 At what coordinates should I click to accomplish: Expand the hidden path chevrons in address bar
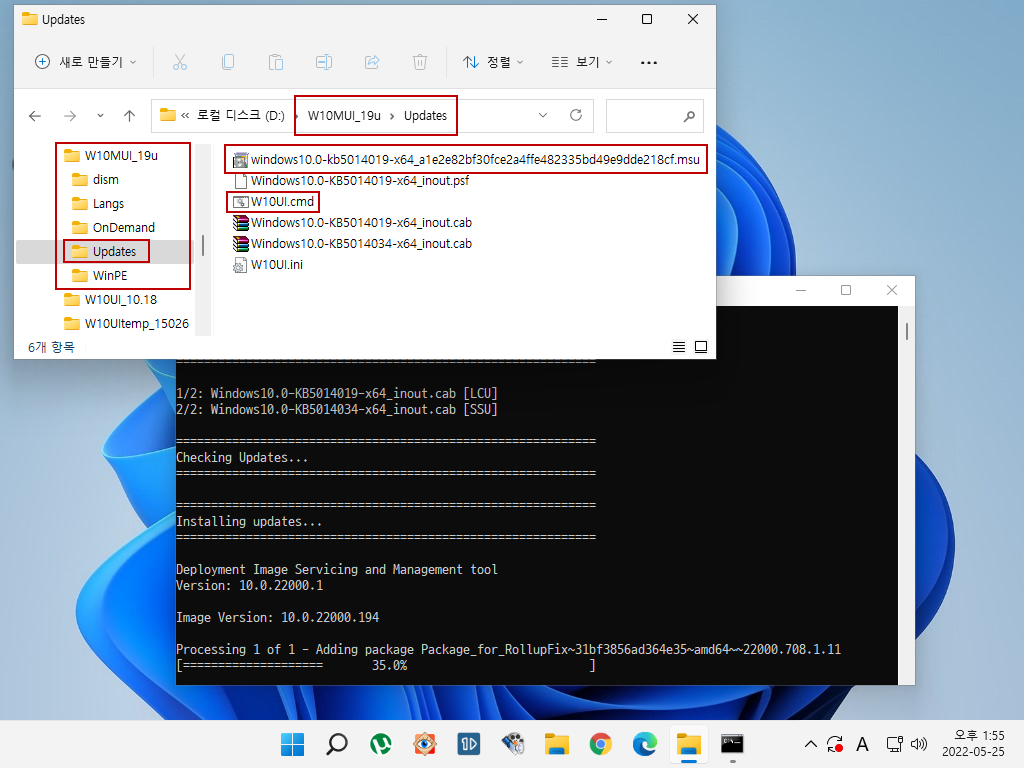coord(185,116)
